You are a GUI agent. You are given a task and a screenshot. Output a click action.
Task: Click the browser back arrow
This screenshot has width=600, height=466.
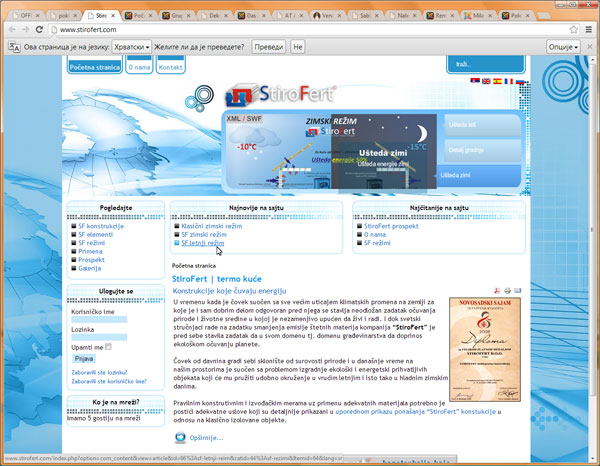click(x=11, y=30)
